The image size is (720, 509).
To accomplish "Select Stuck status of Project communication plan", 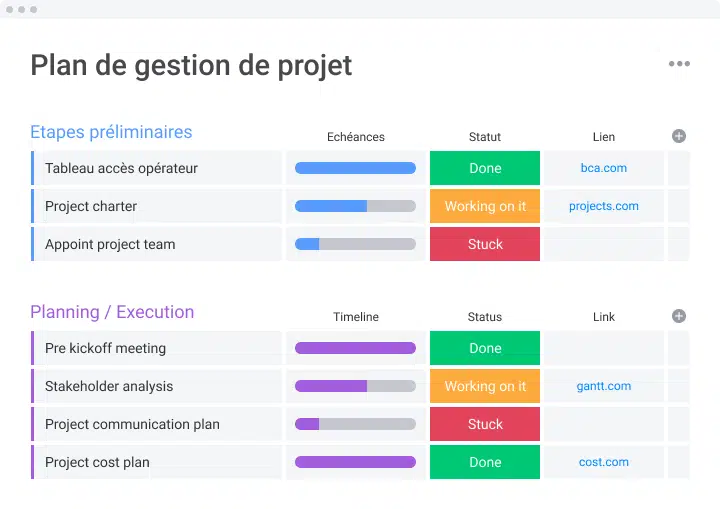I will click(485, 424).
